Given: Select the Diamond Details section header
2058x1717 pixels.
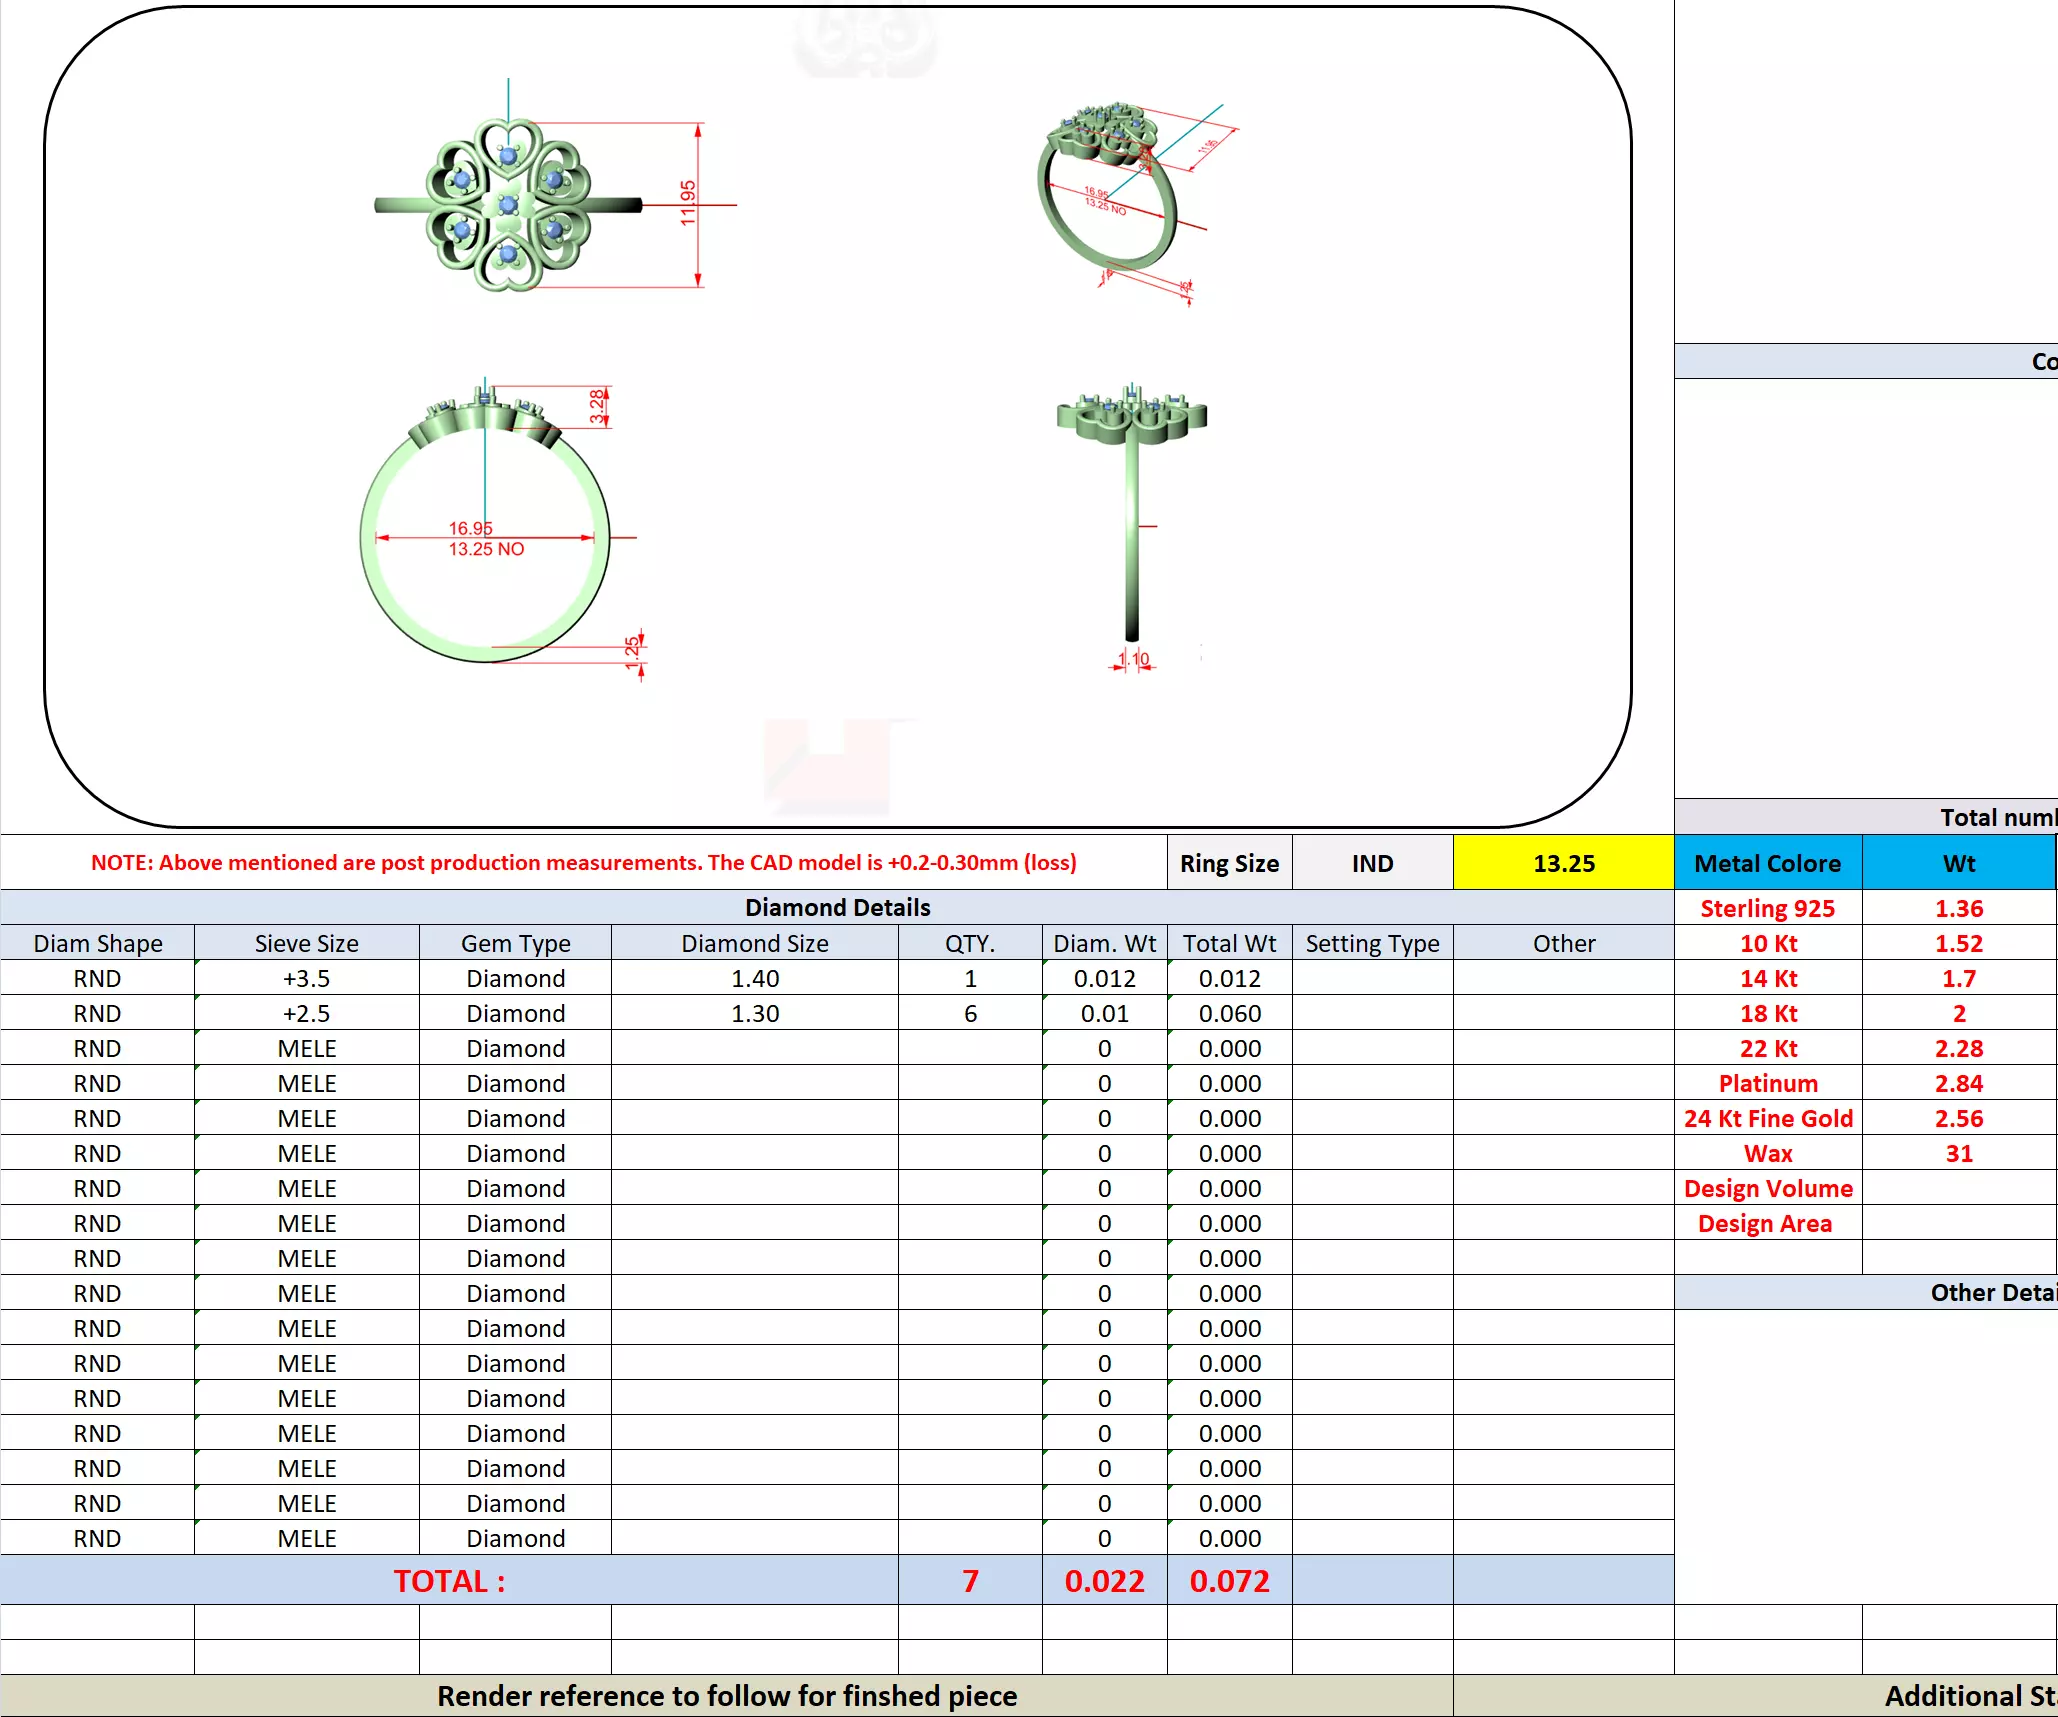Looking at the screenshot, I should tap(837, 907).
